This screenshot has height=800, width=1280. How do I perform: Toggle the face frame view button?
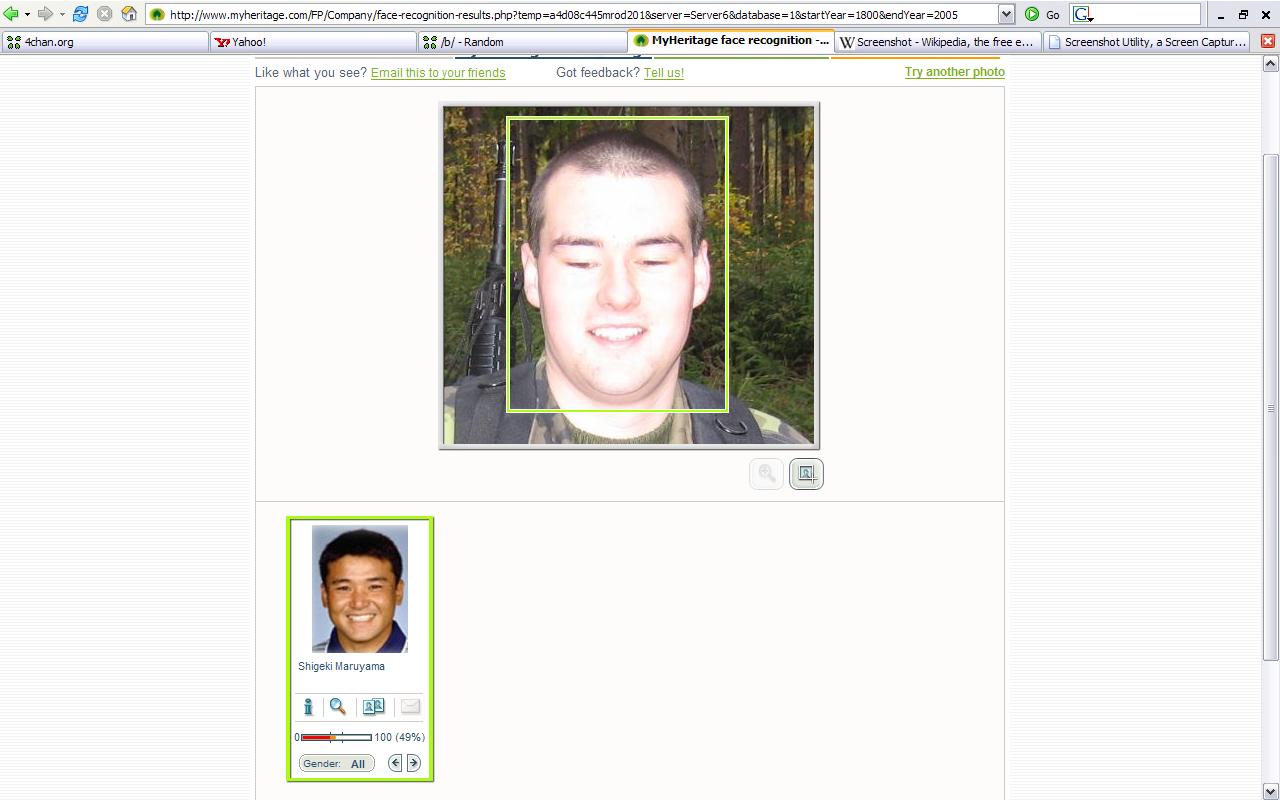pos(806,474)
